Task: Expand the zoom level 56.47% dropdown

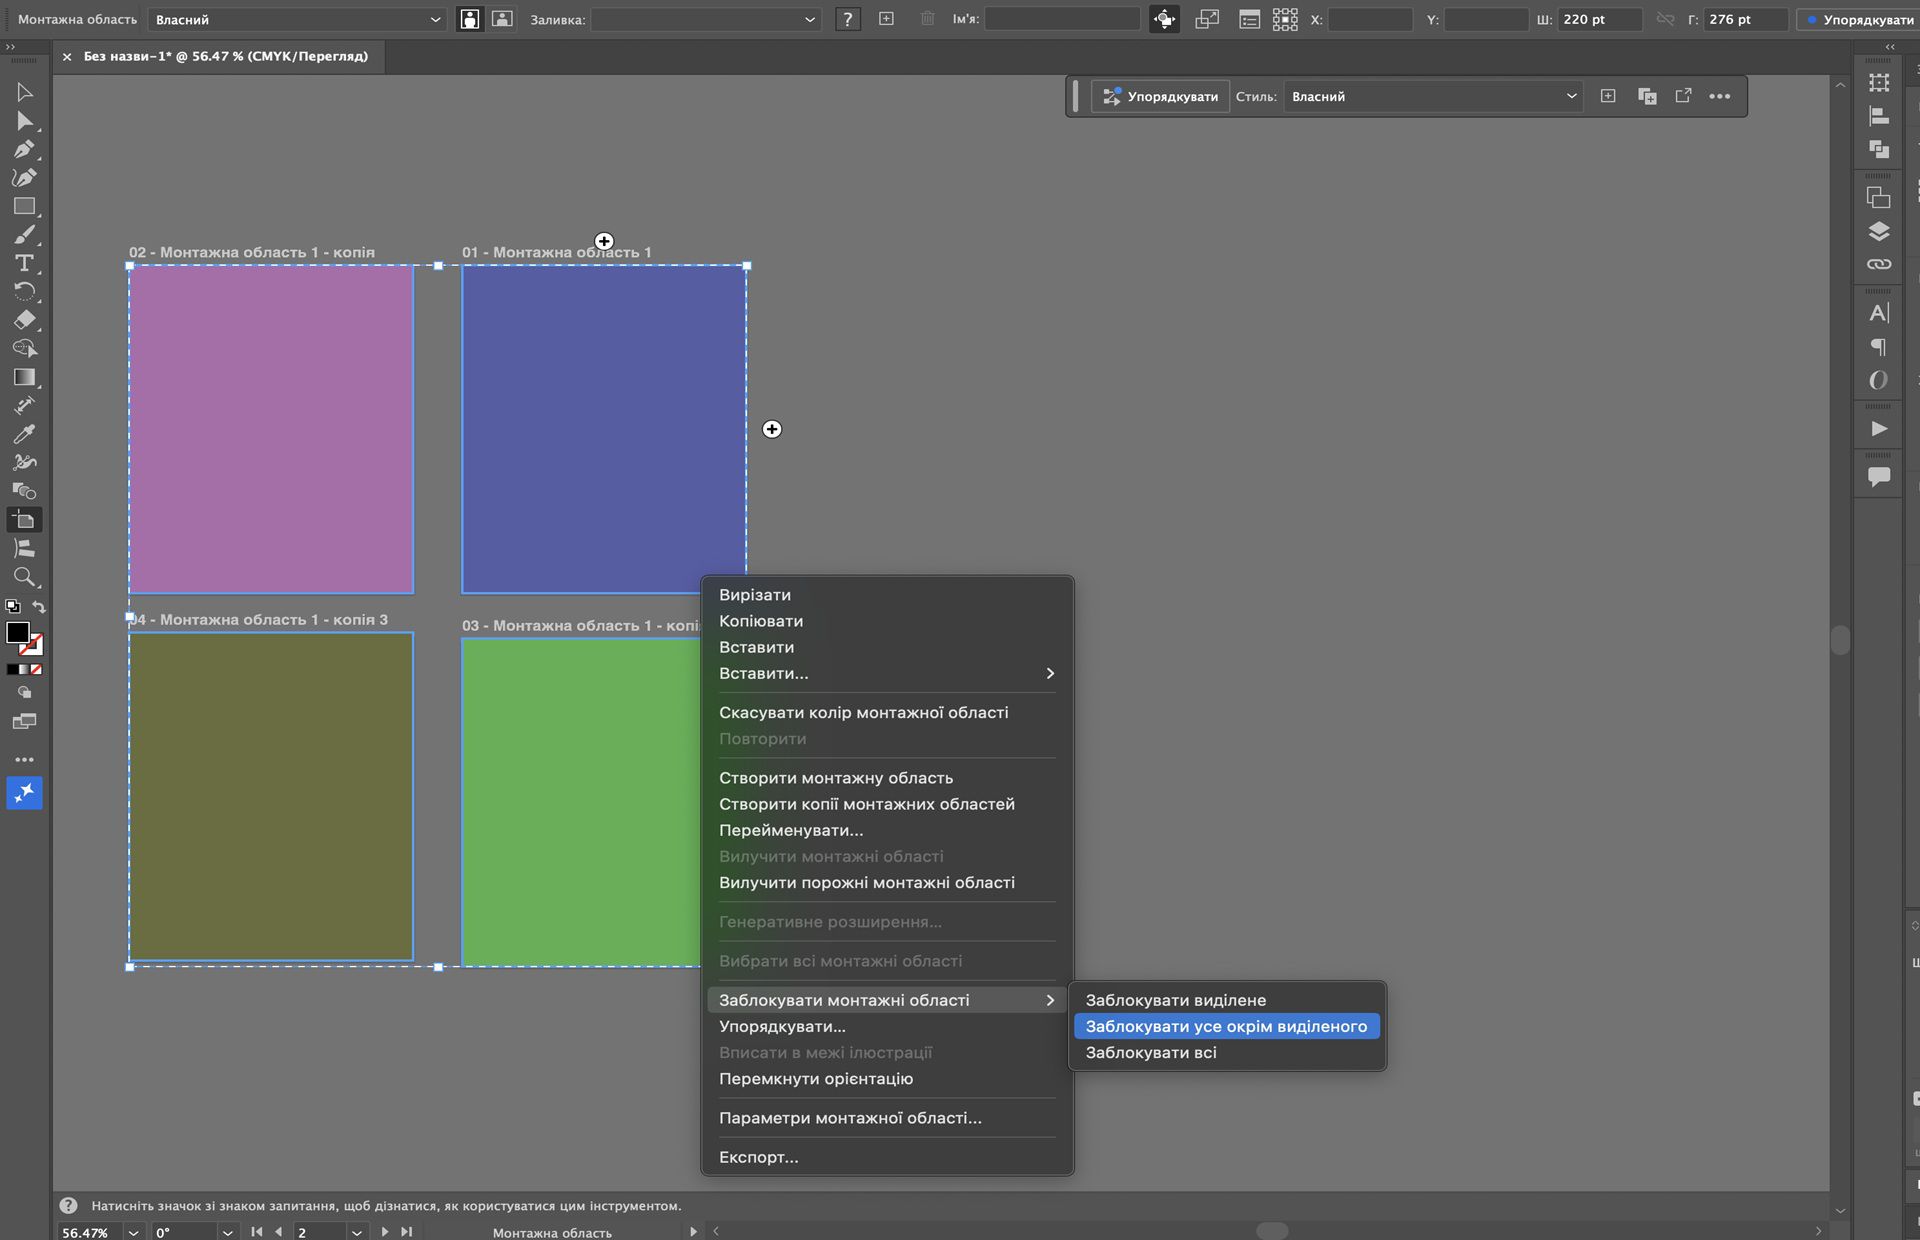Action: (x=133, y=1232)
